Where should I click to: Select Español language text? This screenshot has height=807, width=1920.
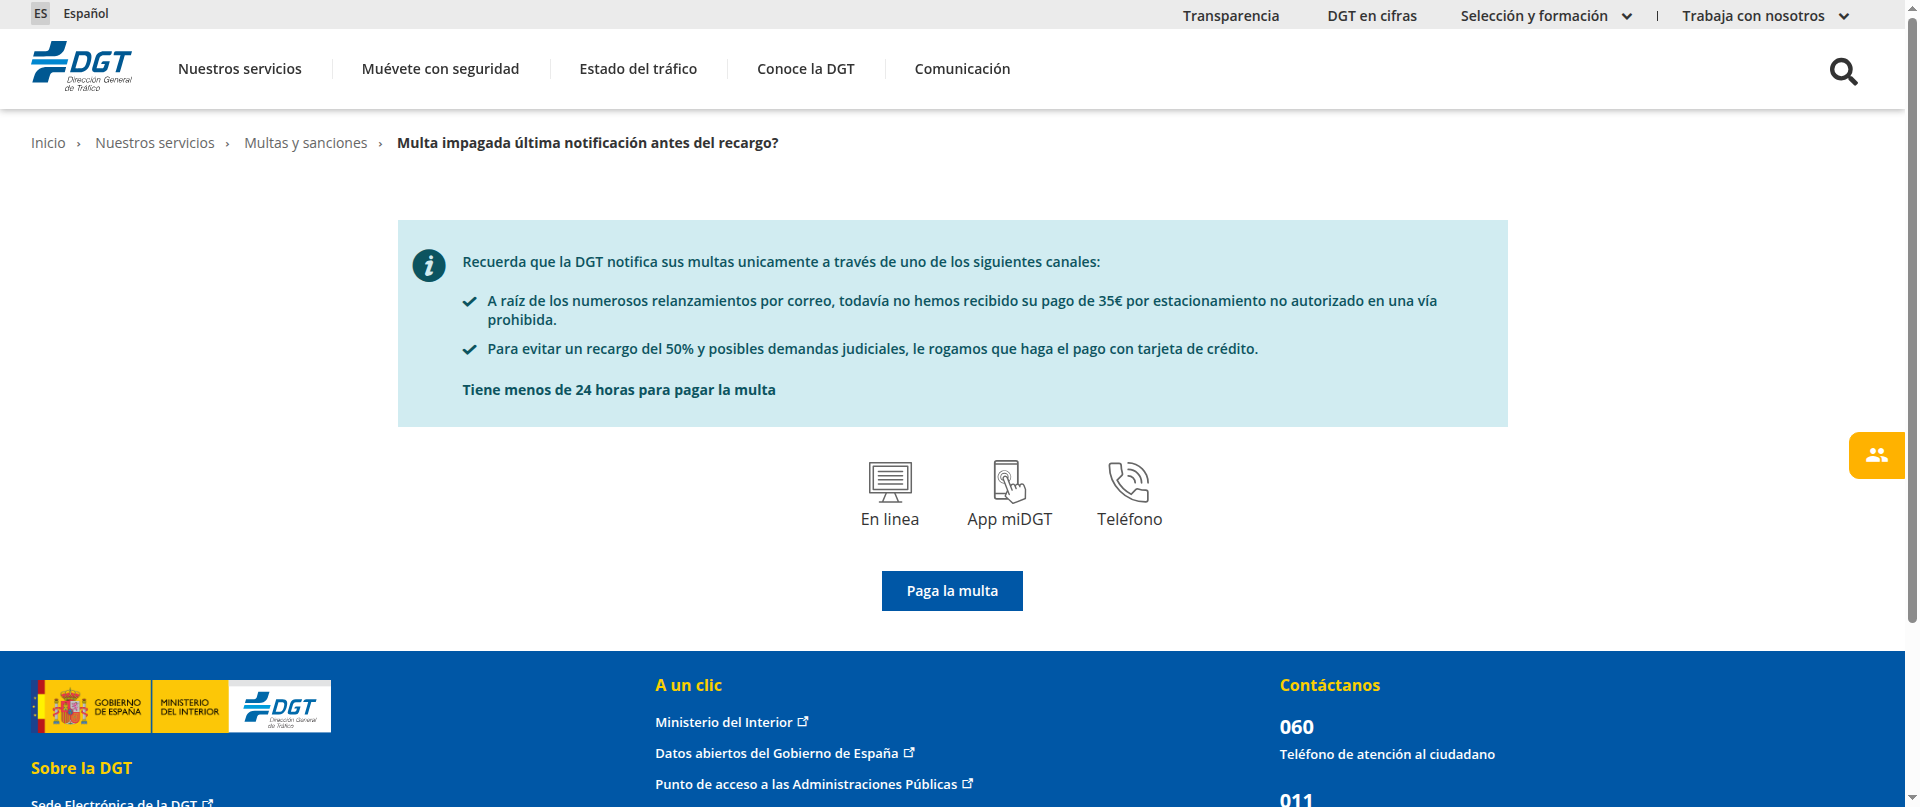[x=86, y=14]
